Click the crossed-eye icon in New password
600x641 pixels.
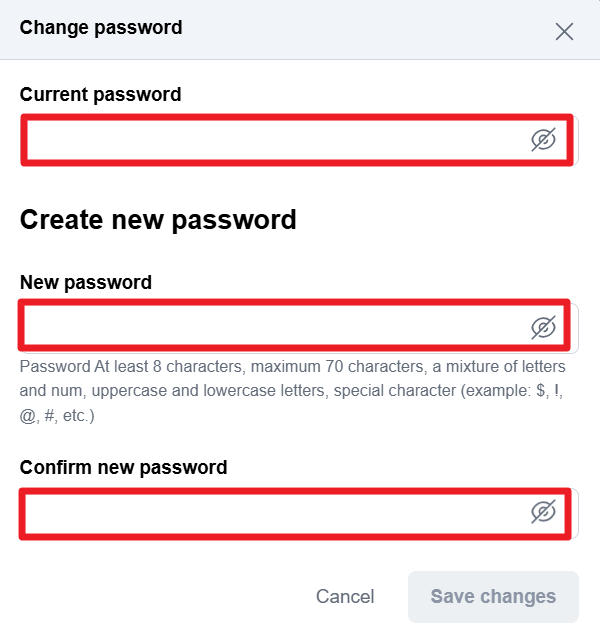(x=543, y=327)
